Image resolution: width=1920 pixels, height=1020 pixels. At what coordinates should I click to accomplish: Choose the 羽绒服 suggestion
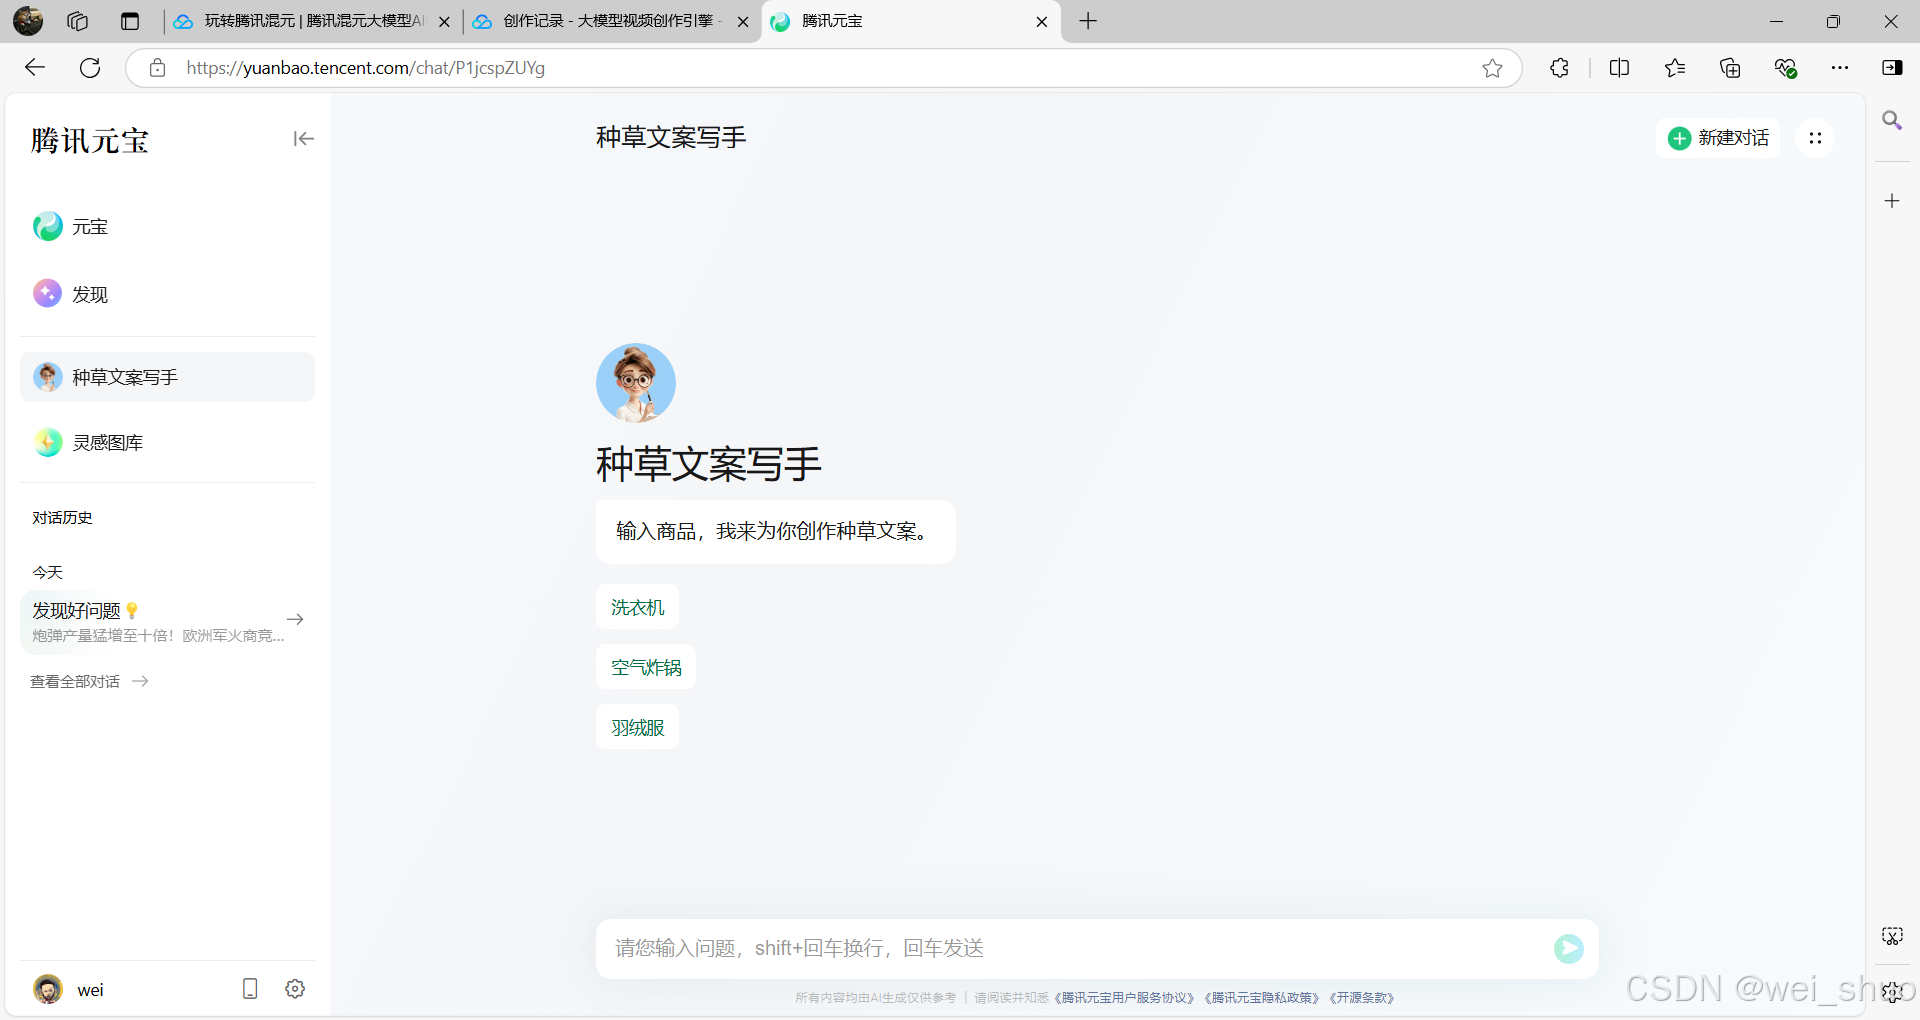[x=637, y=727]
